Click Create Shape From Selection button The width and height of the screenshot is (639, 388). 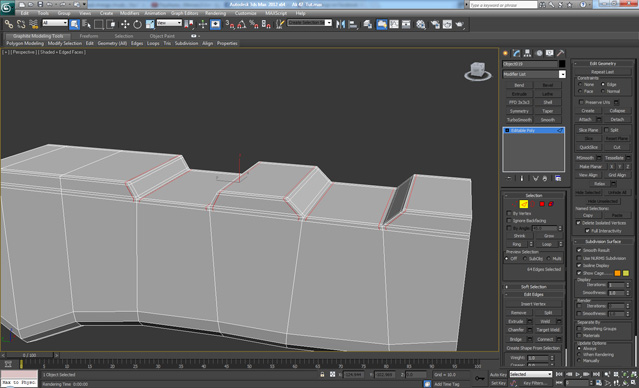click(533, 348)
